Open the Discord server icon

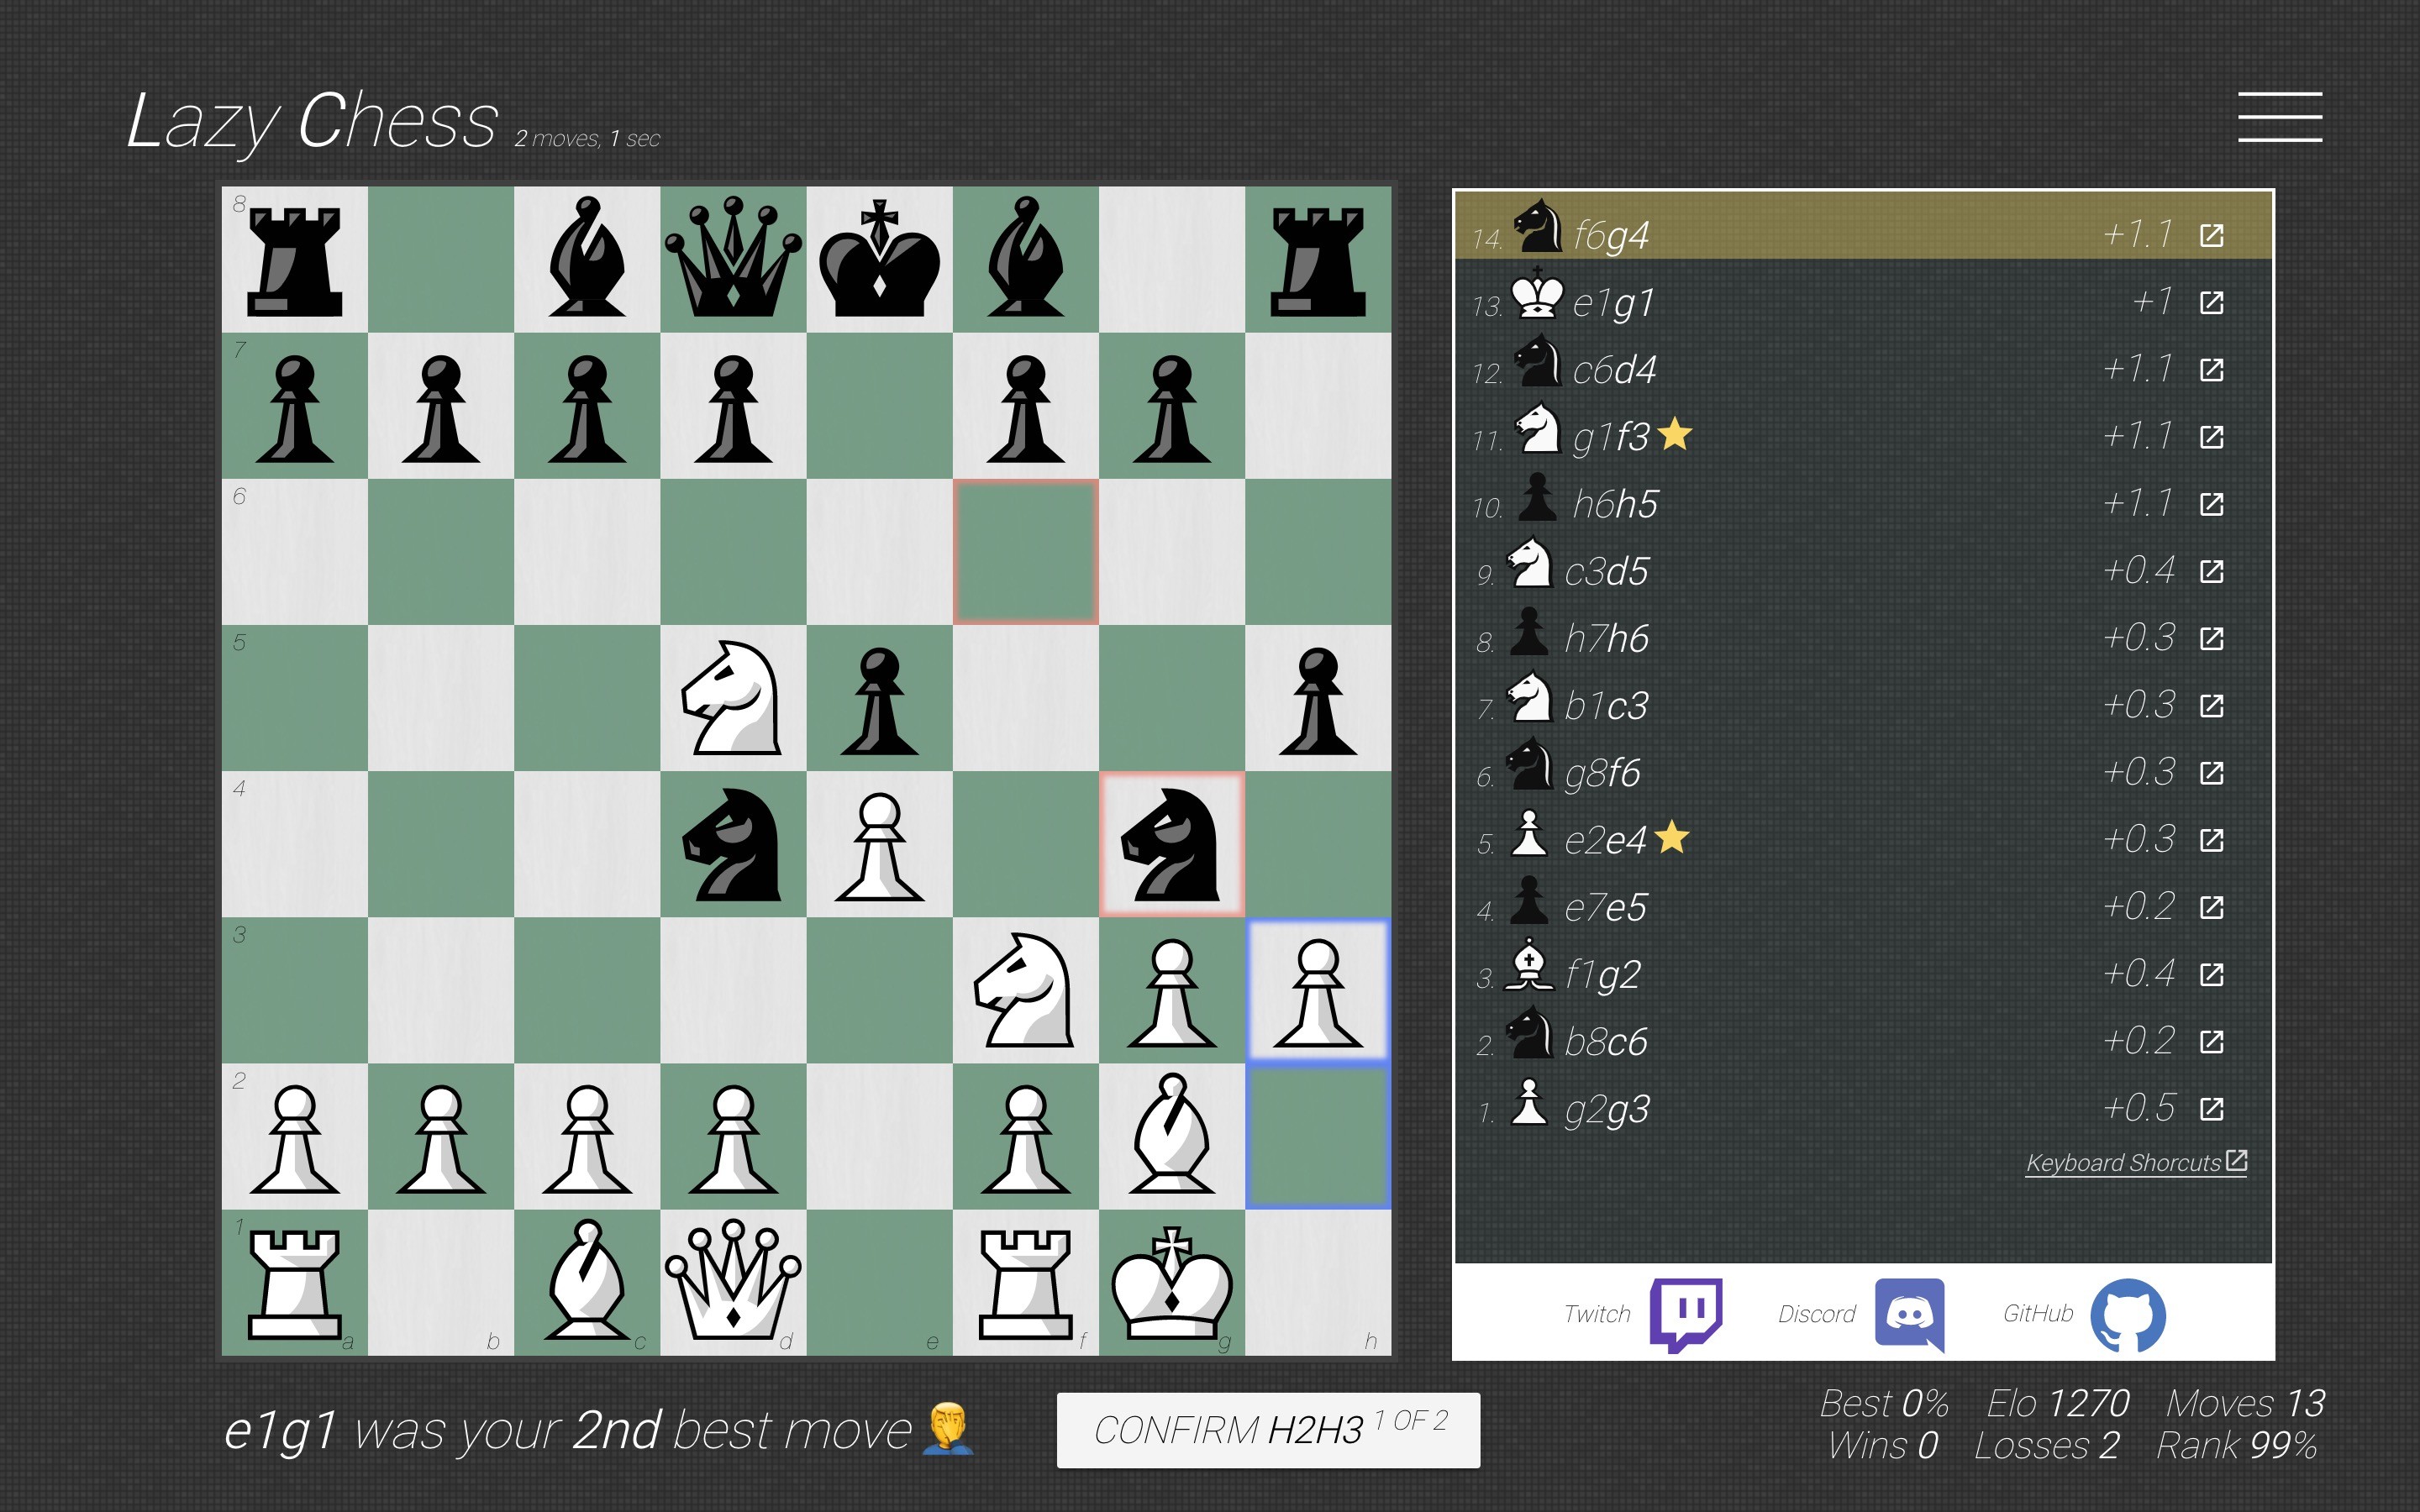coord(1910,1315)
